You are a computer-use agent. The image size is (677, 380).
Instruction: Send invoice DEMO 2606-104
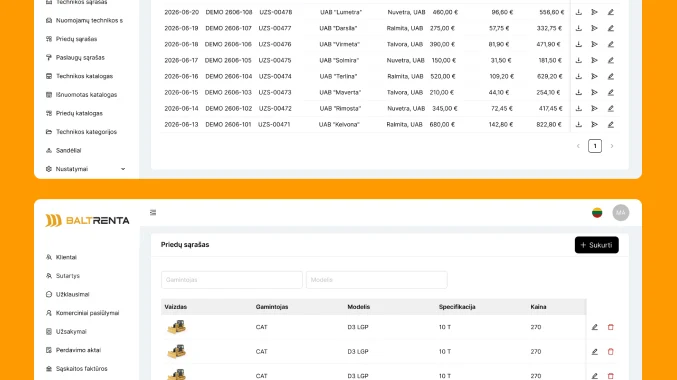tap(595, 76)
